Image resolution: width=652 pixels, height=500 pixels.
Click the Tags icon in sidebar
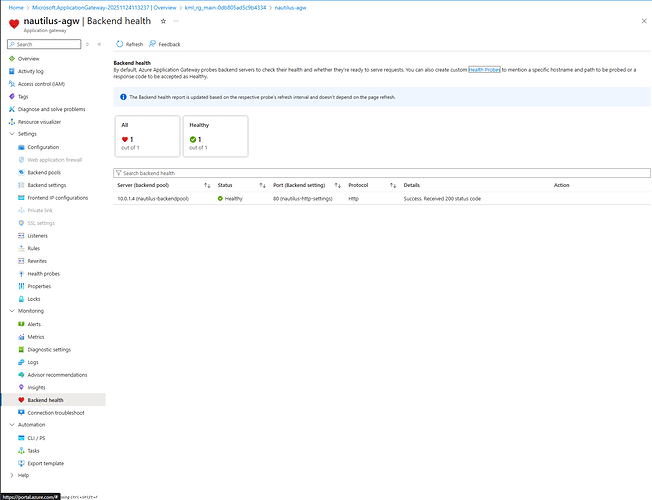click(12, 97)
